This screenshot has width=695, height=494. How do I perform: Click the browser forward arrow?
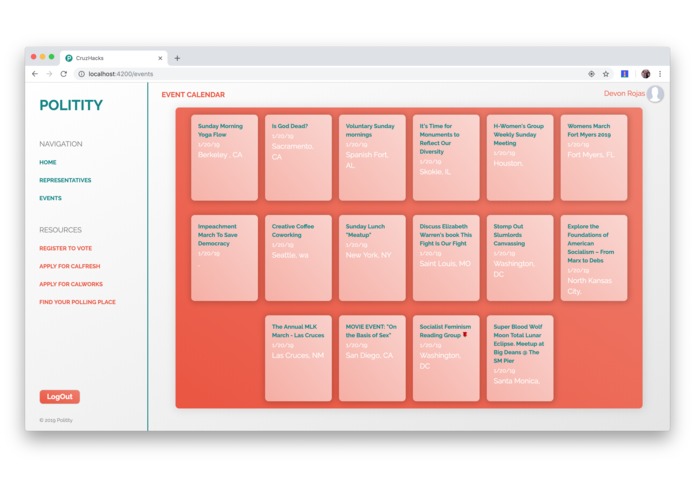pyautogui.click(x=49, y=74)
